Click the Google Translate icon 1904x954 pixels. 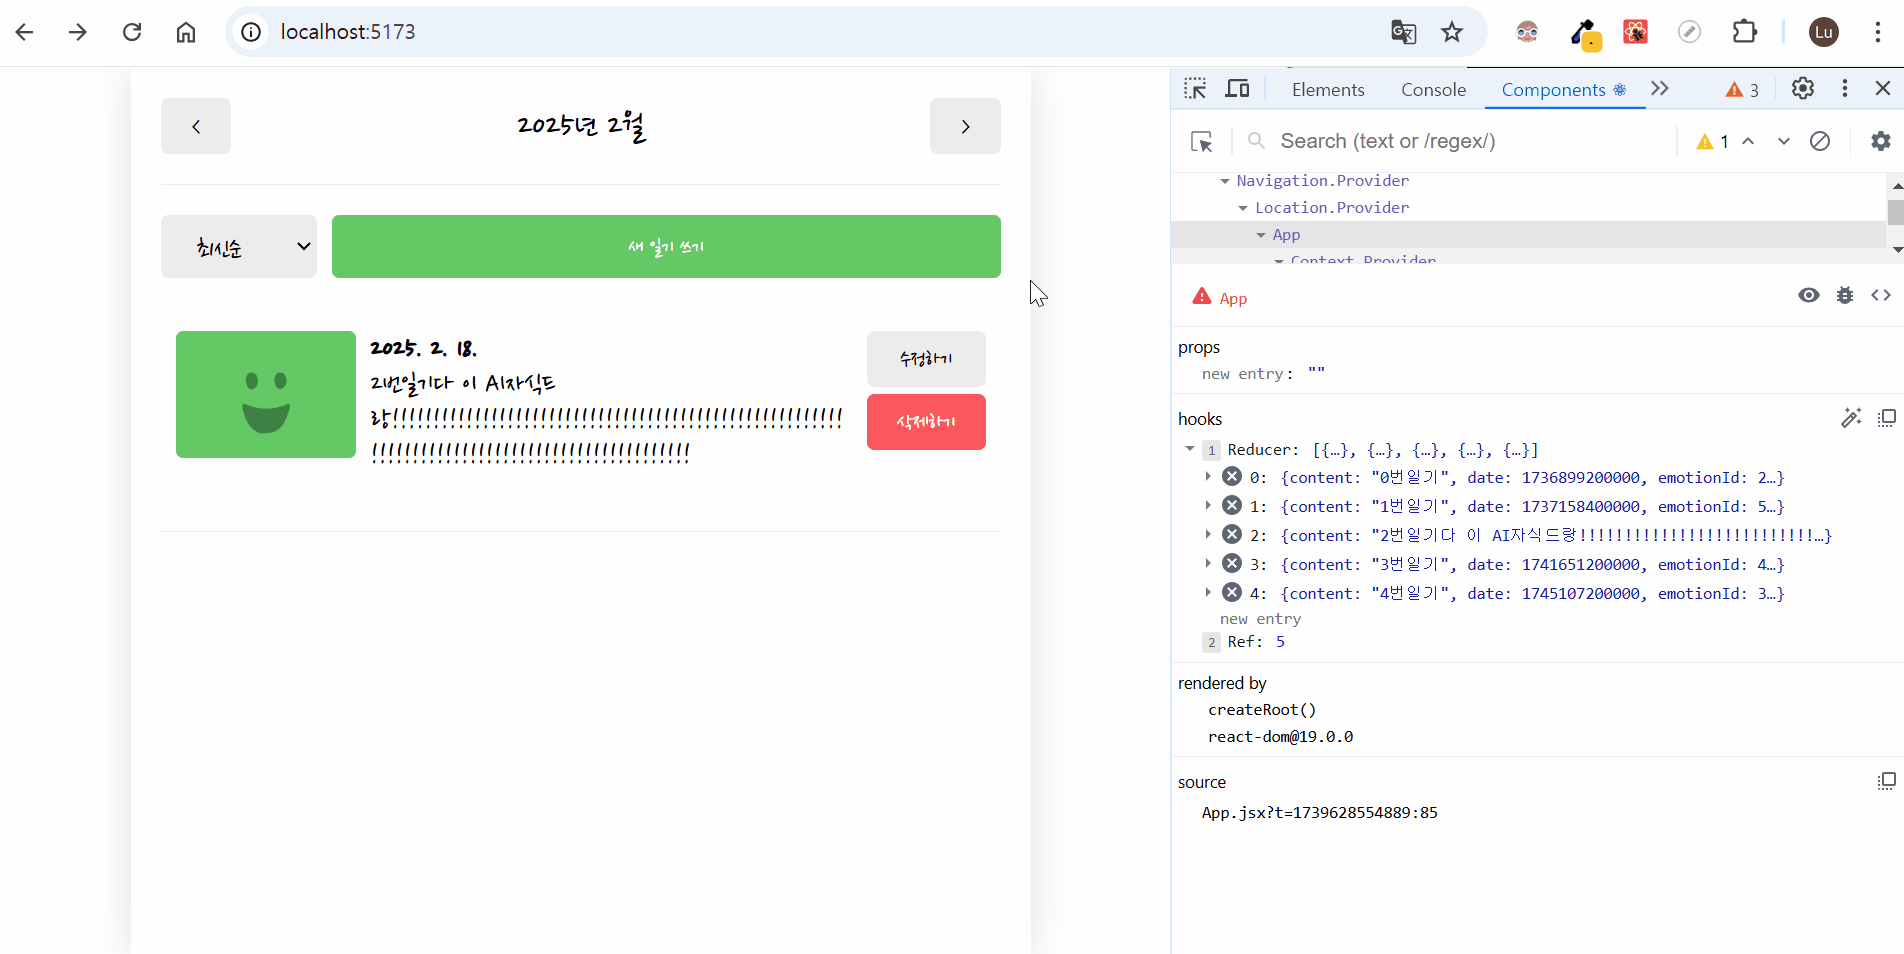pos(1403,32)
